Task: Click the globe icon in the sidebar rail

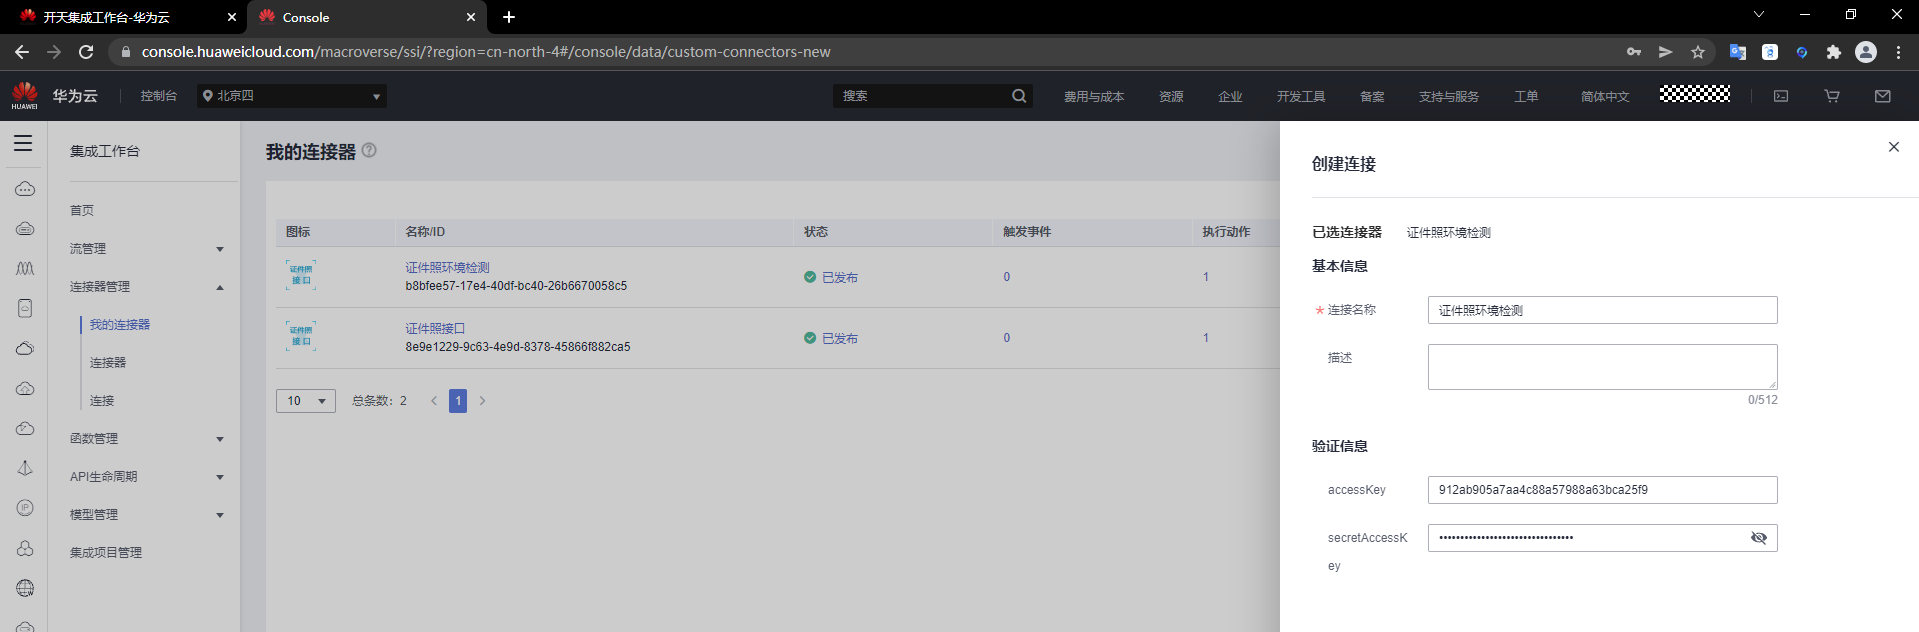Action: [25, 588]
